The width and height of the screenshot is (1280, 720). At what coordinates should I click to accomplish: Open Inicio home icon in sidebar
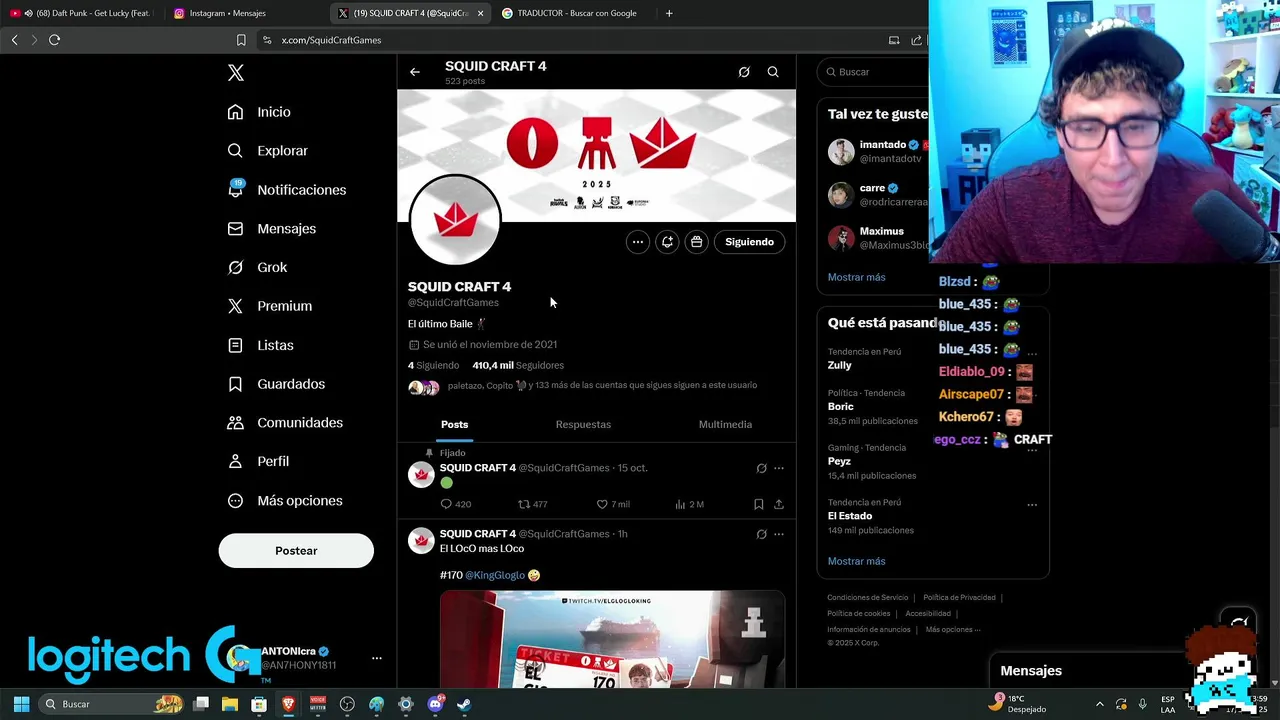(235, 112)
